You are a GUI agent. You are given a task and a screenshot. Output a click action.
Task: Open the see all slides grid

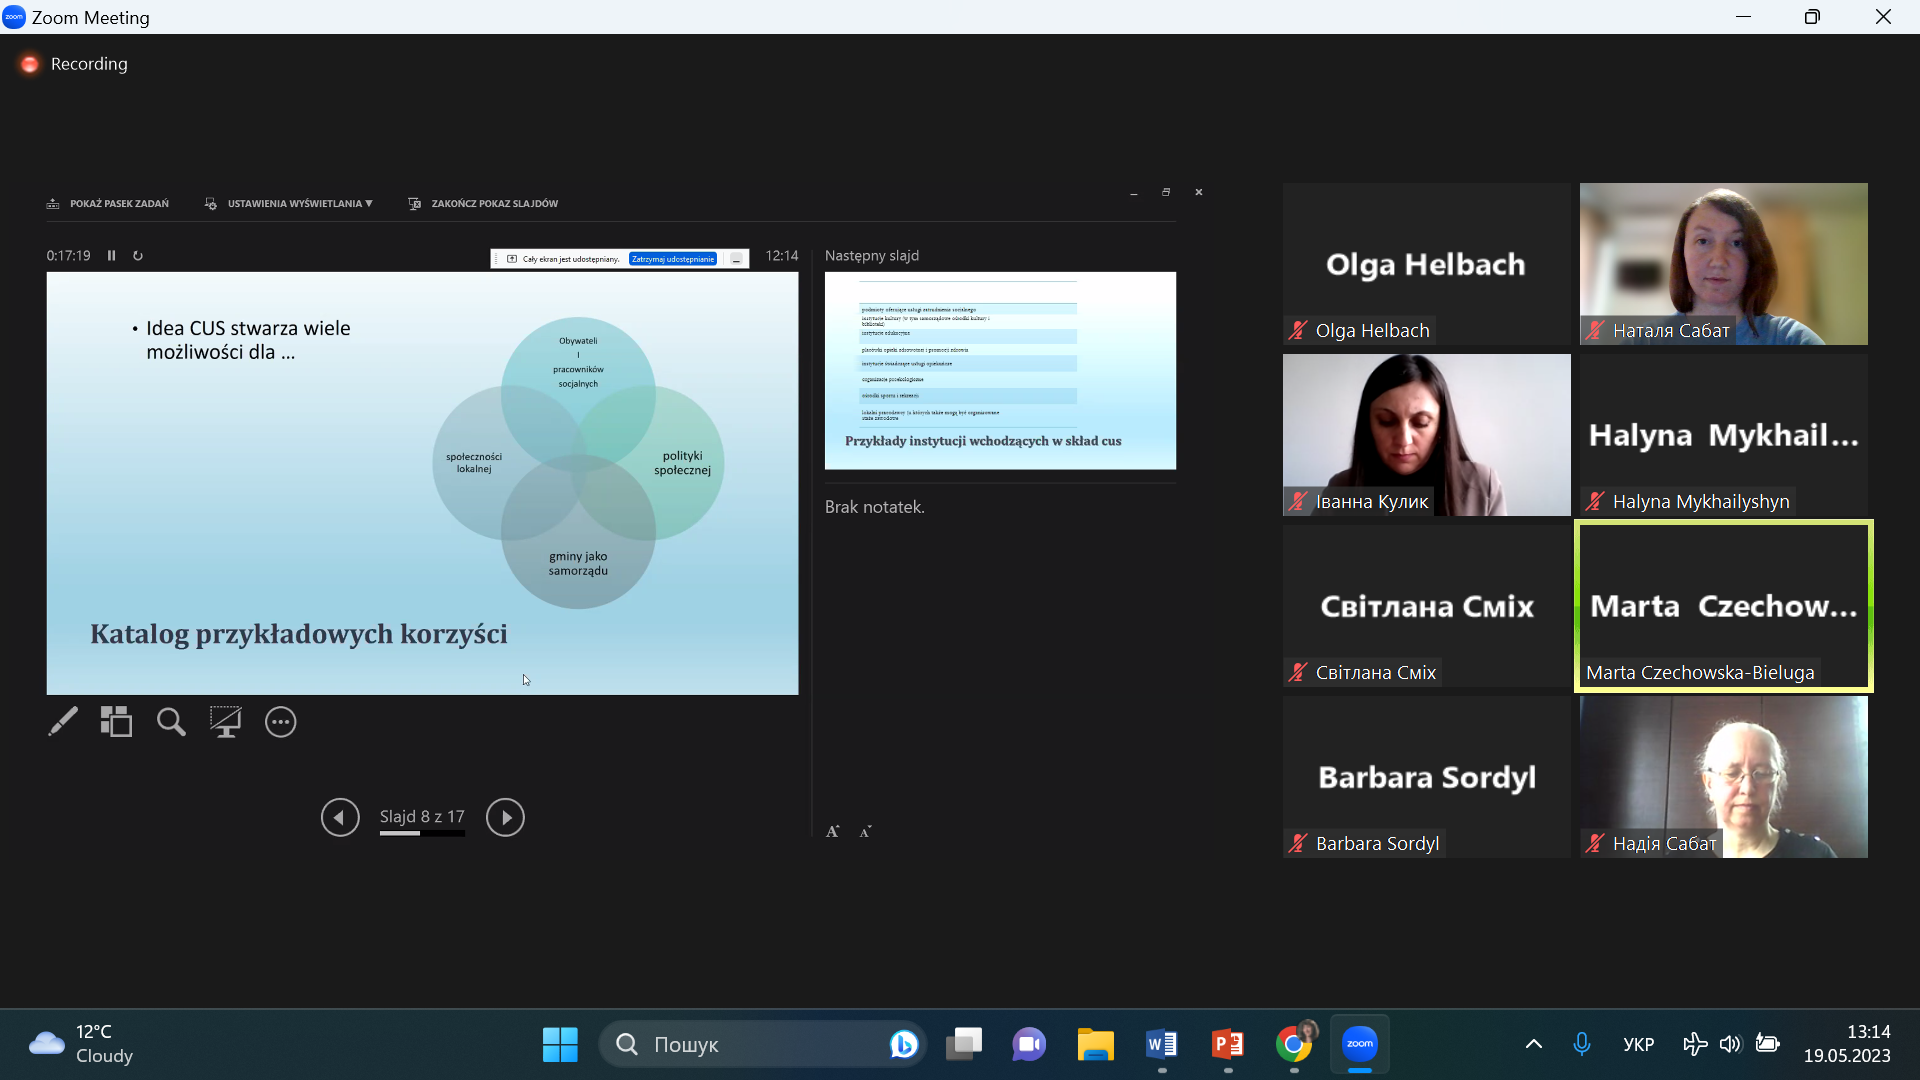pos(116,722)
